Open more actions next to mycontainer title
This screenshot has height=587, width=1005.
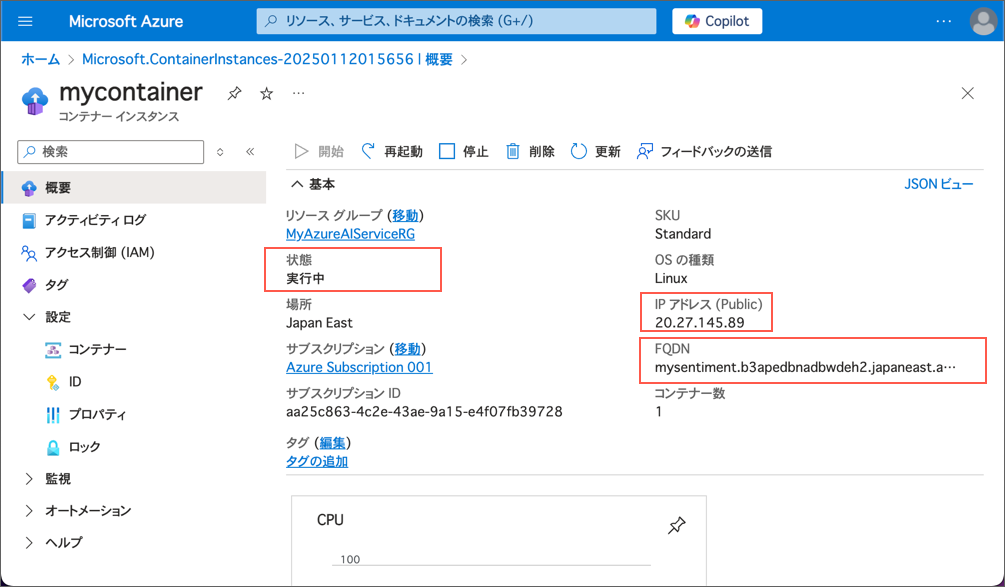tap(299, 94)
